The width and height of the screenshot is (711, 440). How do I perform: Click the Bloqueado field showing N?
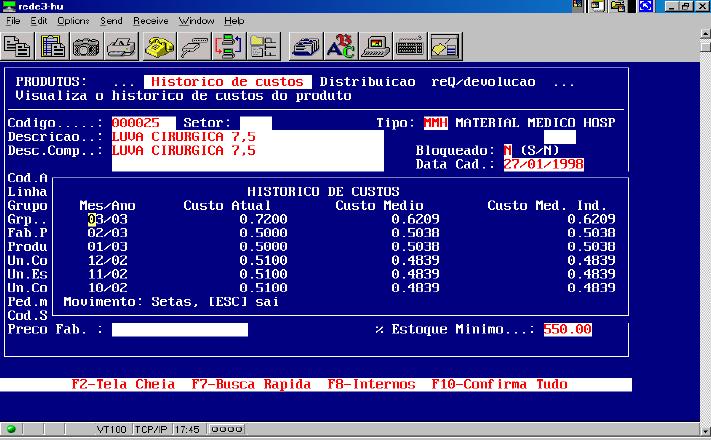pyautogui.click(x=507, y=151)
